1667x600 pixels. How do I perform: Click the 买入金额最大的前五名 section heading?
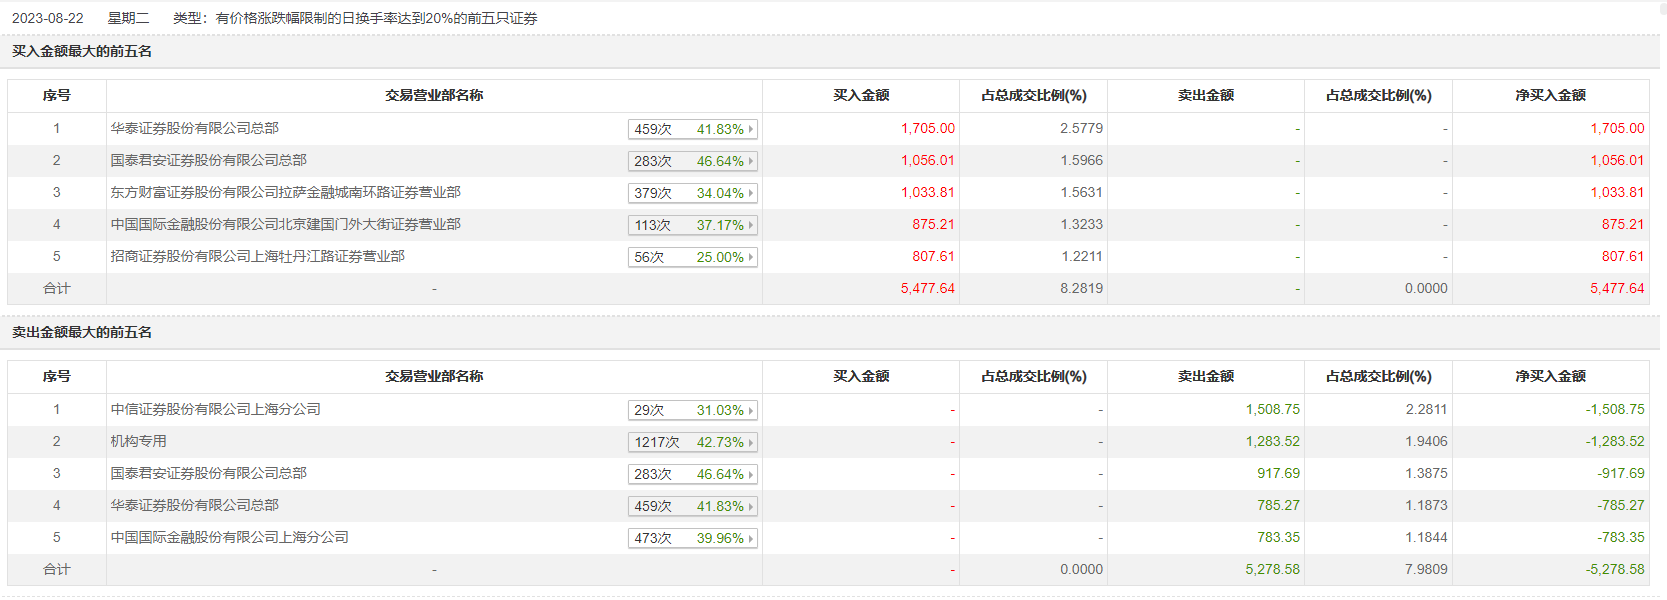point(82,51)
